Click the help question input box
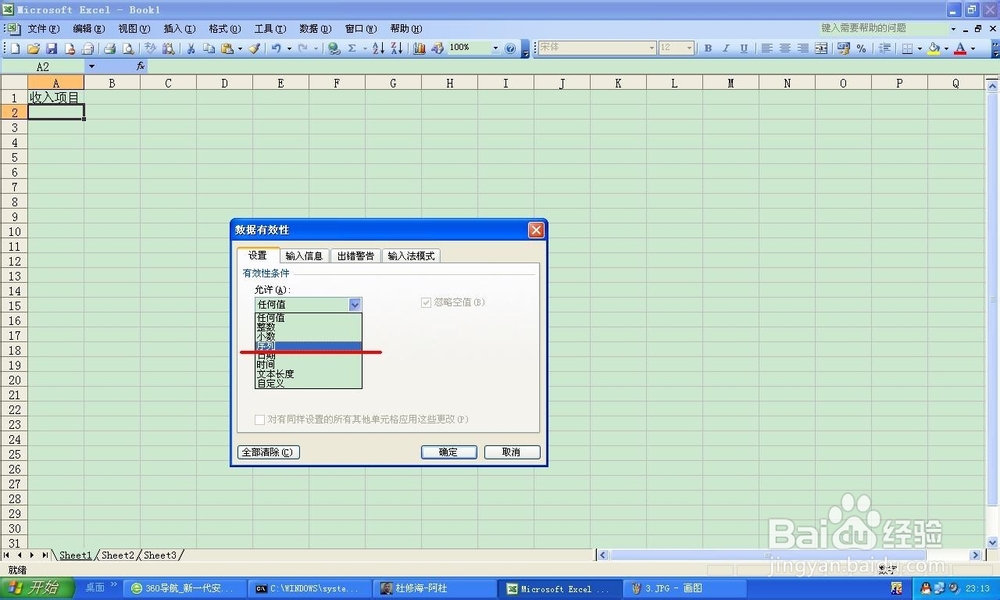Screen dimensions: 1000x600 point(883,28)
